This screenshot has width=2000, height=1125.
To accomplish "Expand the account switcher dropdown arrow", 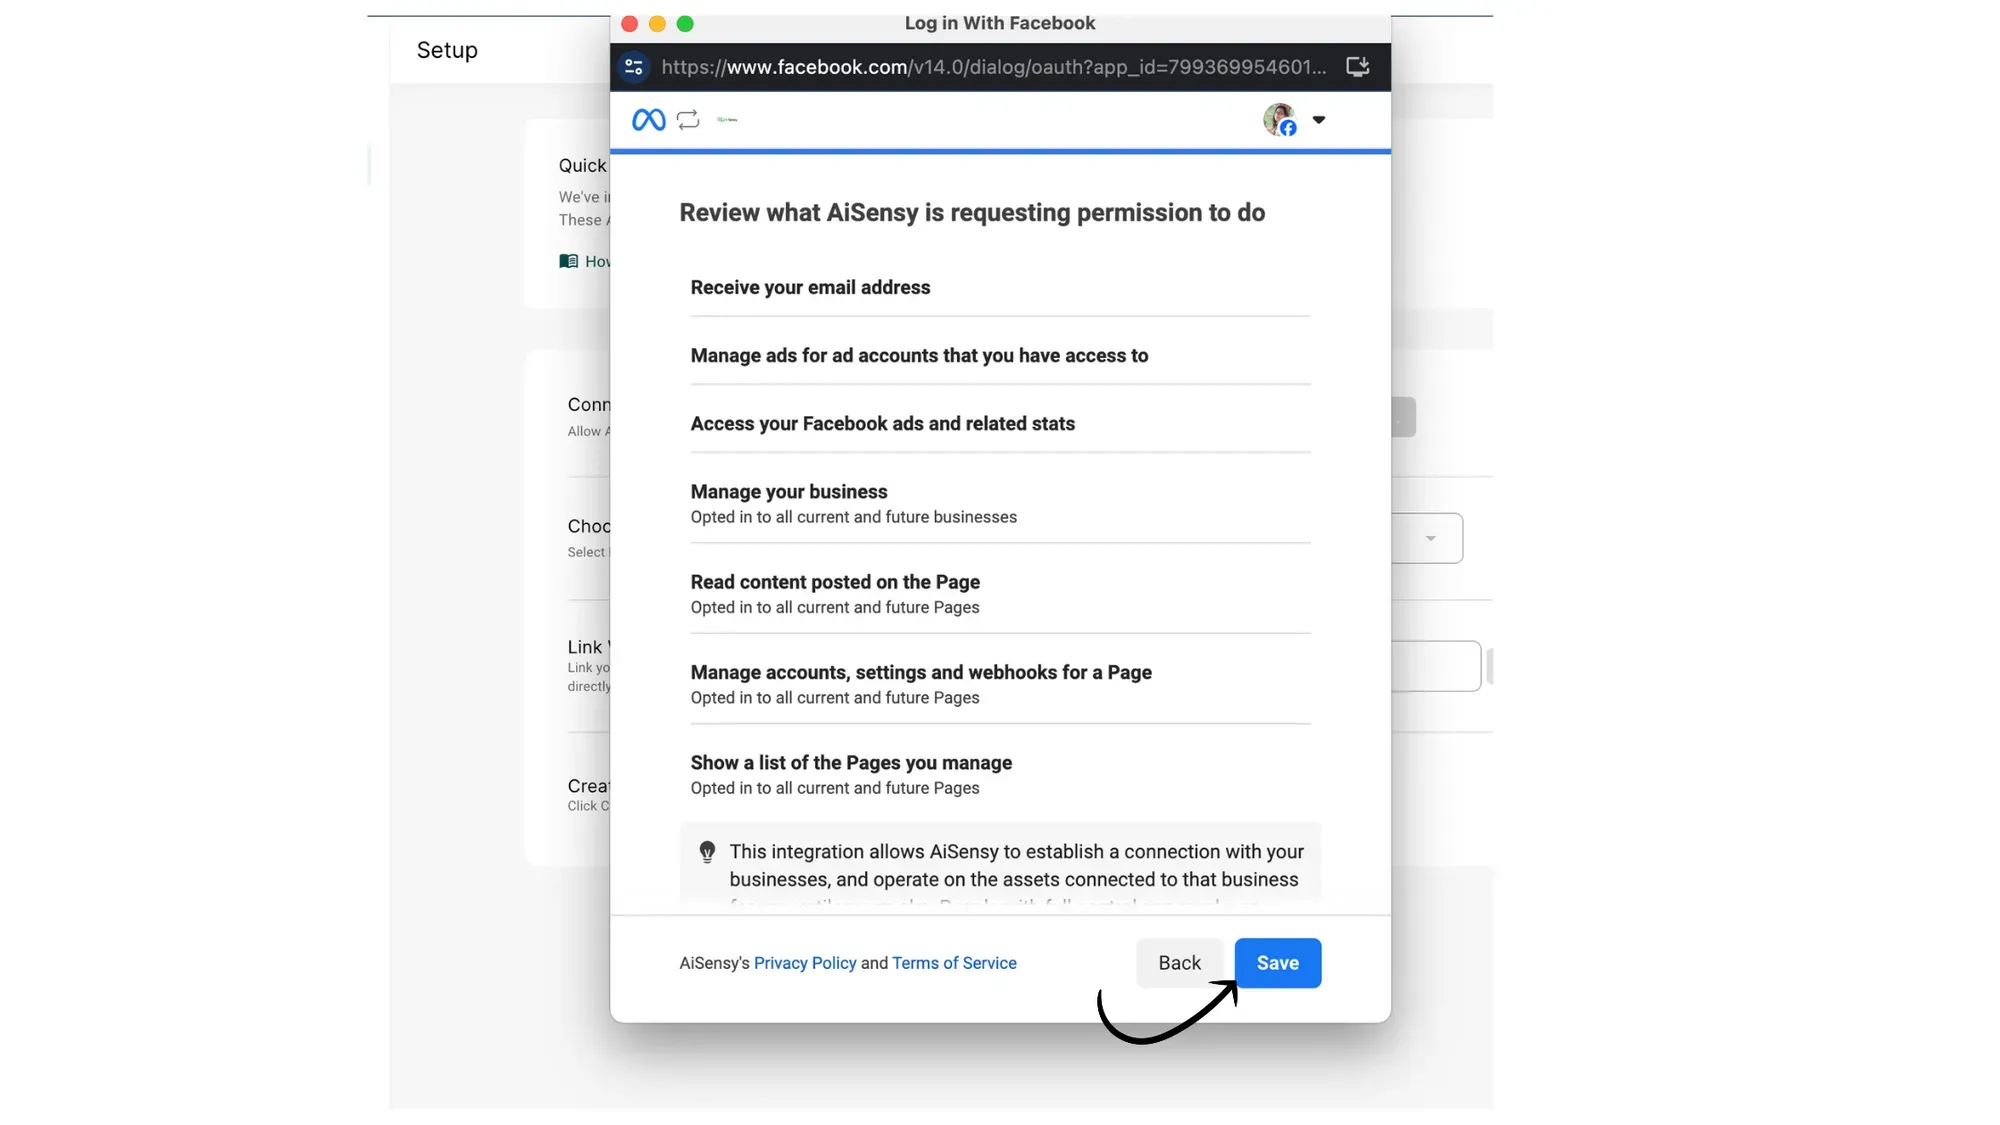I will click(1319, 120).
